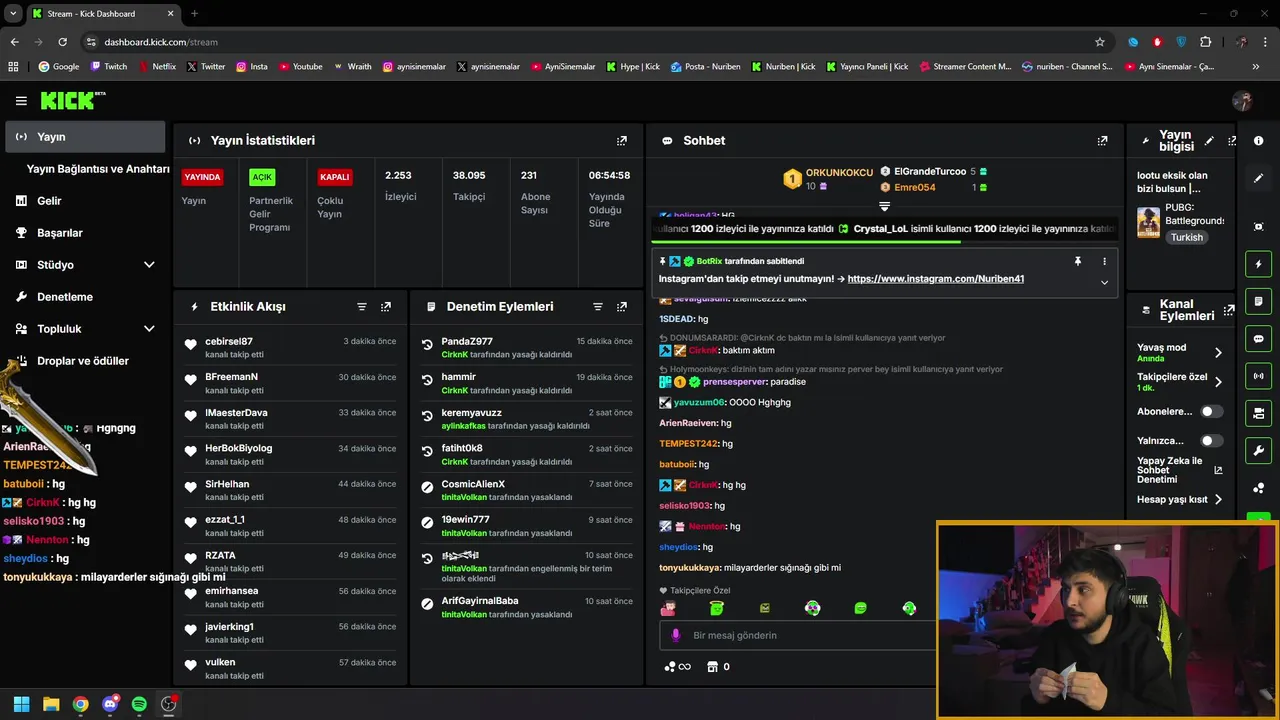
Task: Open Spotify from the Windows taskbar
Action: (x=139, y=704)
